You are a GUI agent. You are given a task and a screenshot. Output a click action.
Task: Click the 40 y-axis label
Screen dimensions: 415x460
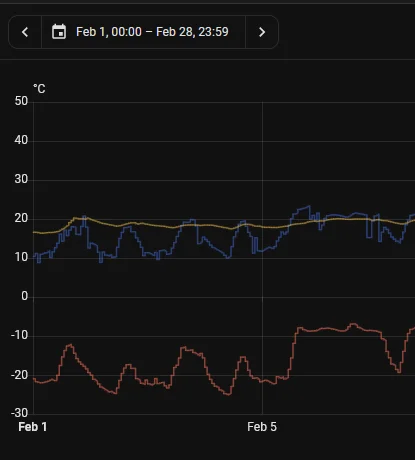click(x=21, y=140)
